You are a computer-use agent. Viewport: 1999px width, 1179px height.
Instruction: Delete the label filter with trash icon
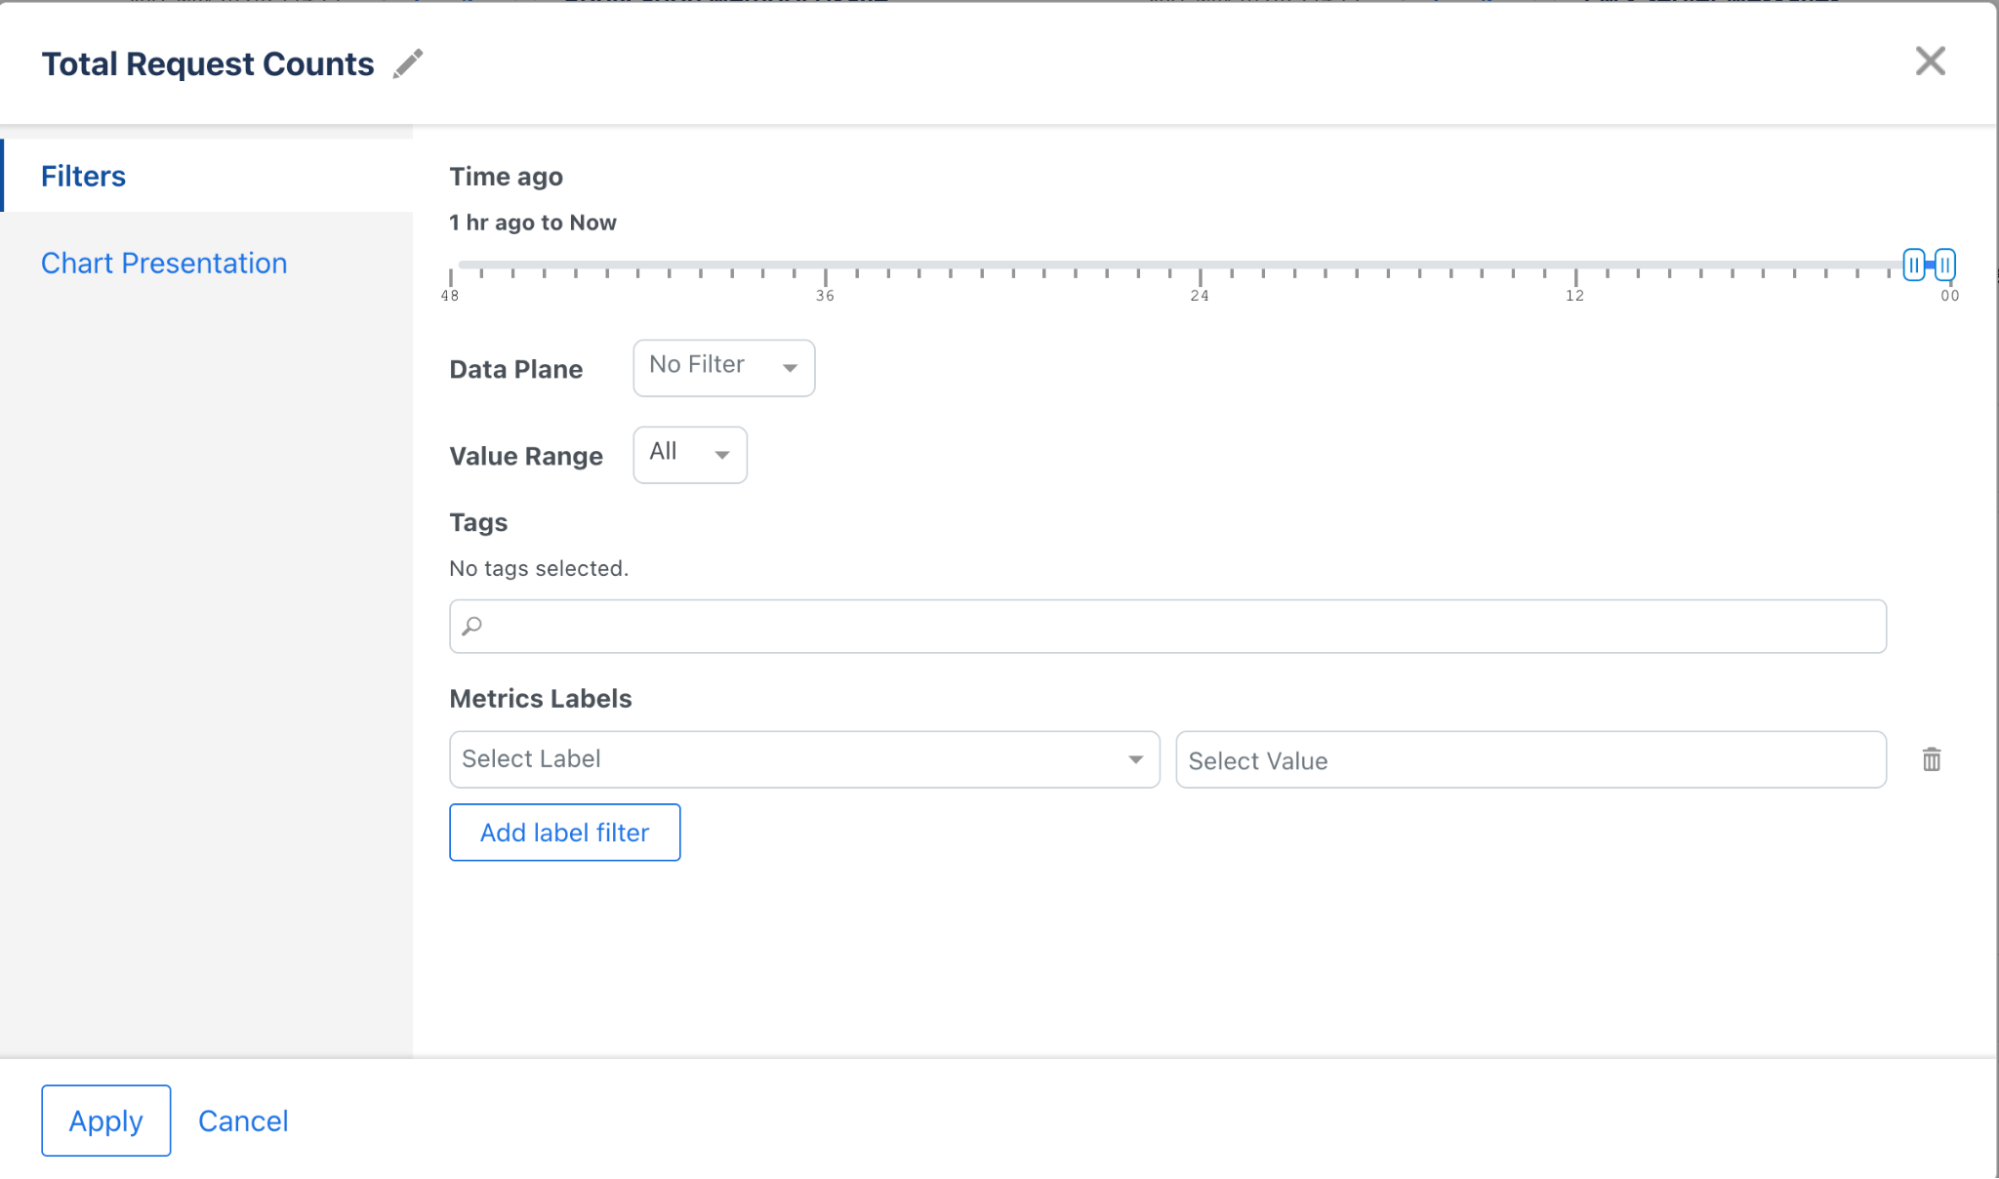(1931, 760)
